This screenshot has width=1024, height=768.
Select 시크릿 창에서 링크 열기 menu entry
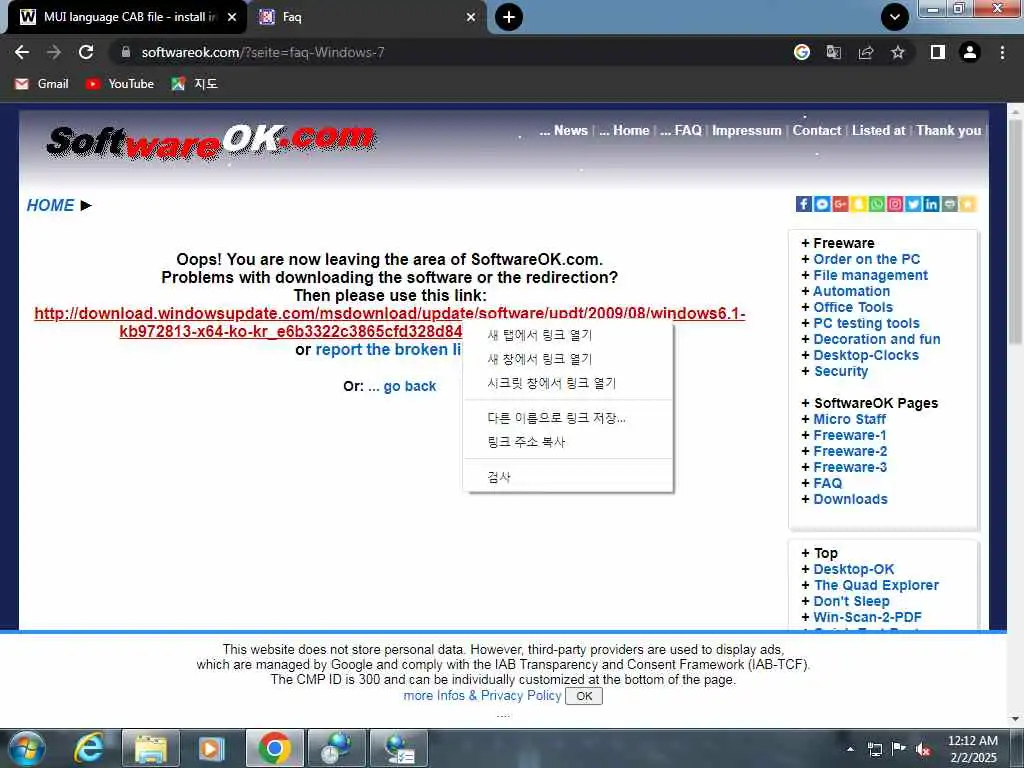click(x=568, y=383)
